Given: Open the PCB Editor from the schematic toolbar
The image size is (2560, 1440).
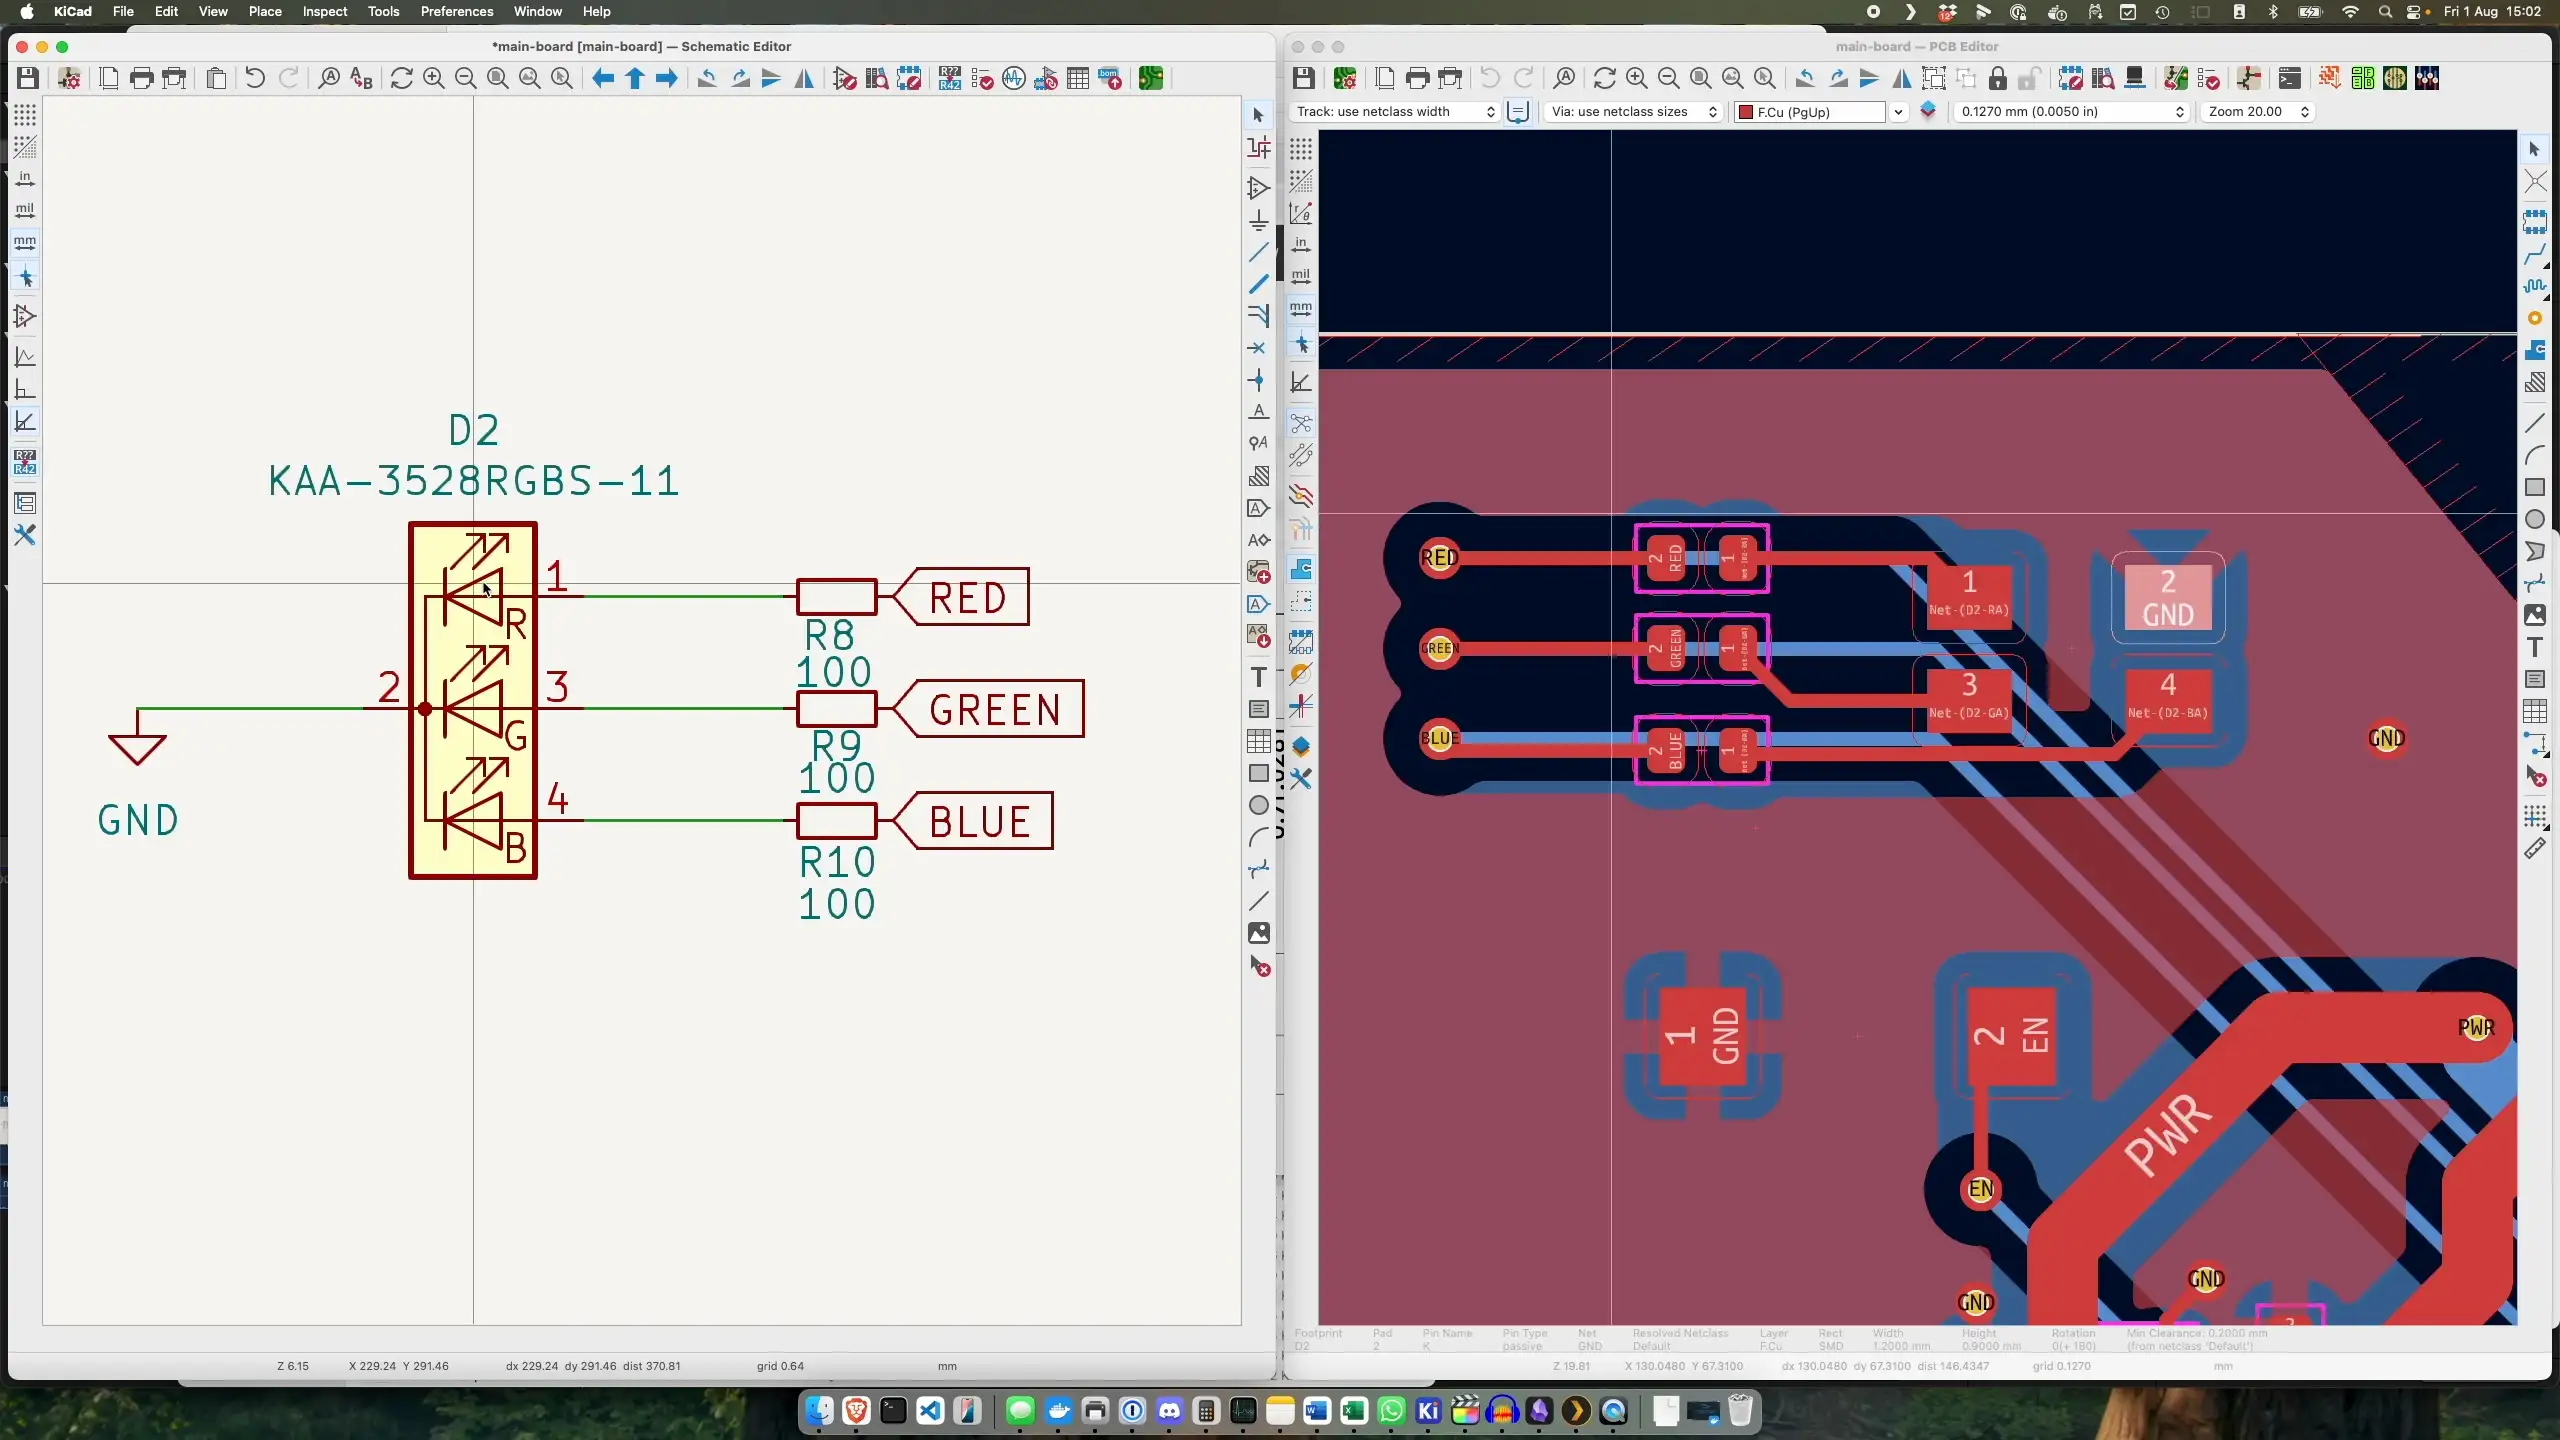Looking at the screenshot, I should pos(1150,79).
